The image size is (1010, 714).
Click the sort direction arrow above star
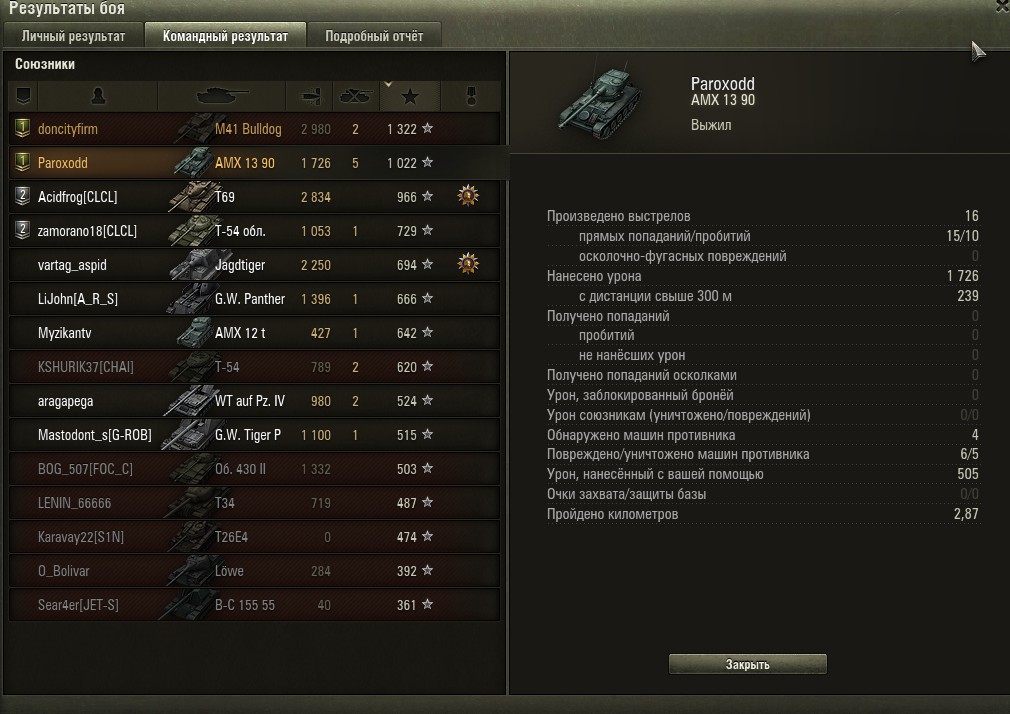pyautogui.click(x=388, y=84)
